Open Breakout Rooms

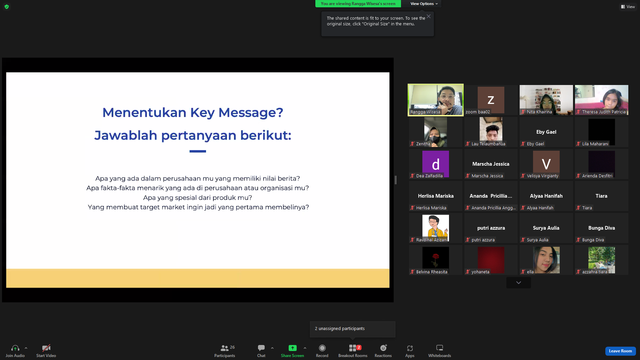[353, 350]
